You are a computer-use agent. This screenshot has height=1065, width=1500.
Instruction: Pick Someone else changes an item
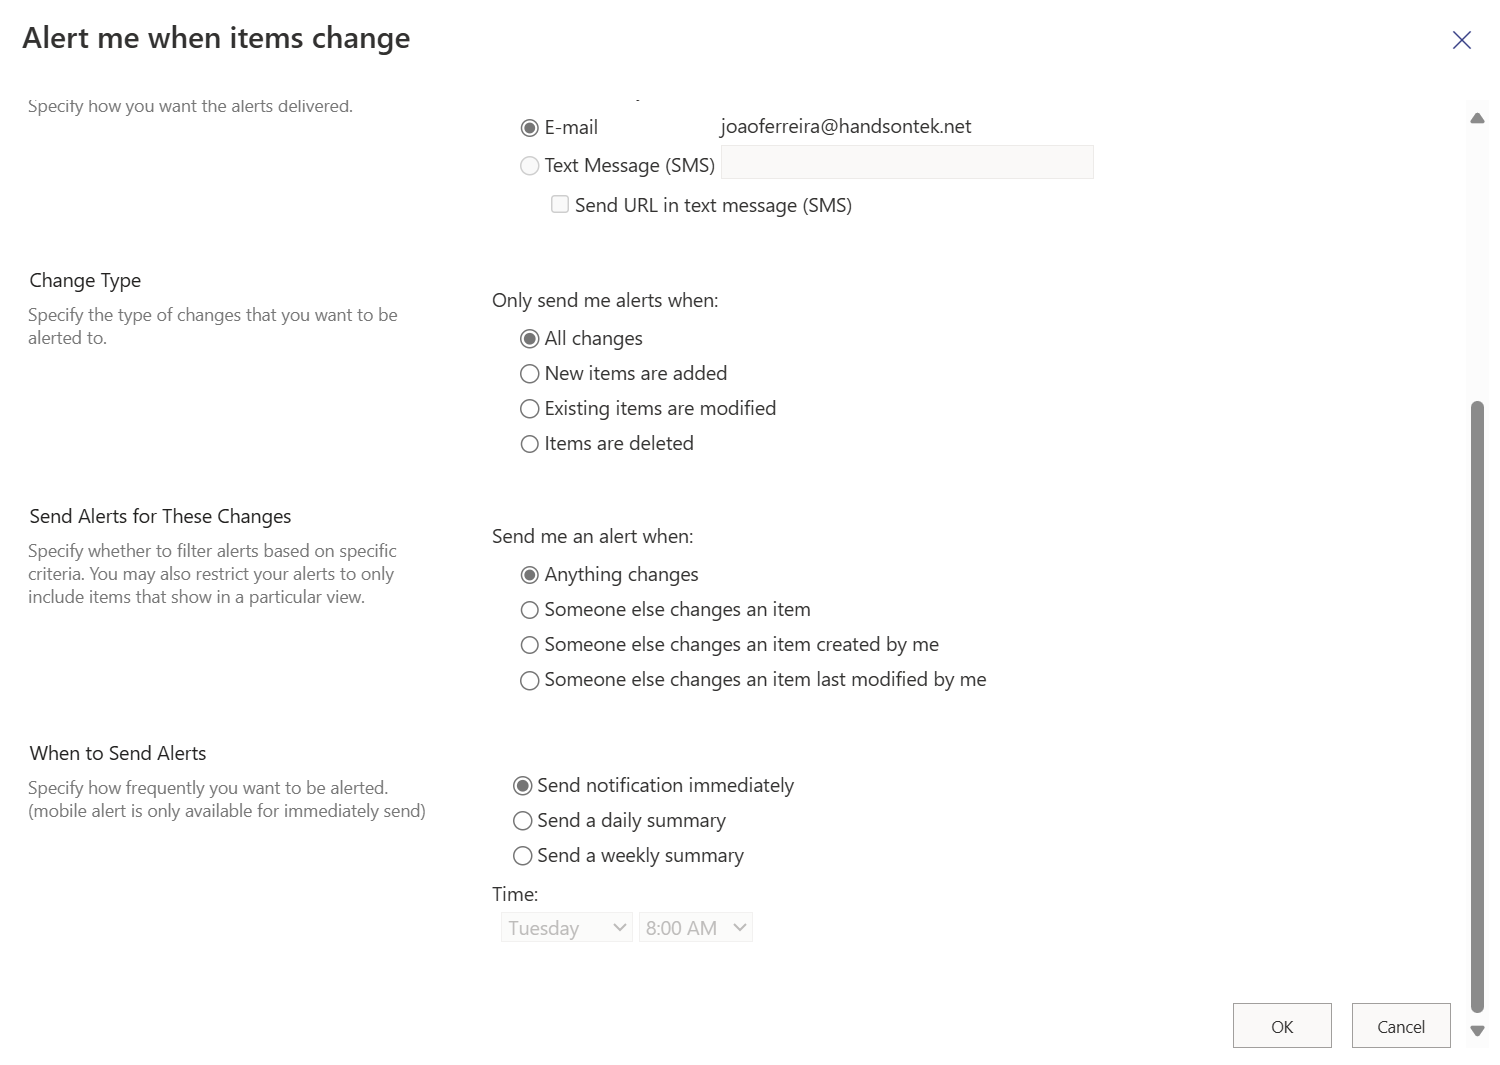(x=530, y=610)
